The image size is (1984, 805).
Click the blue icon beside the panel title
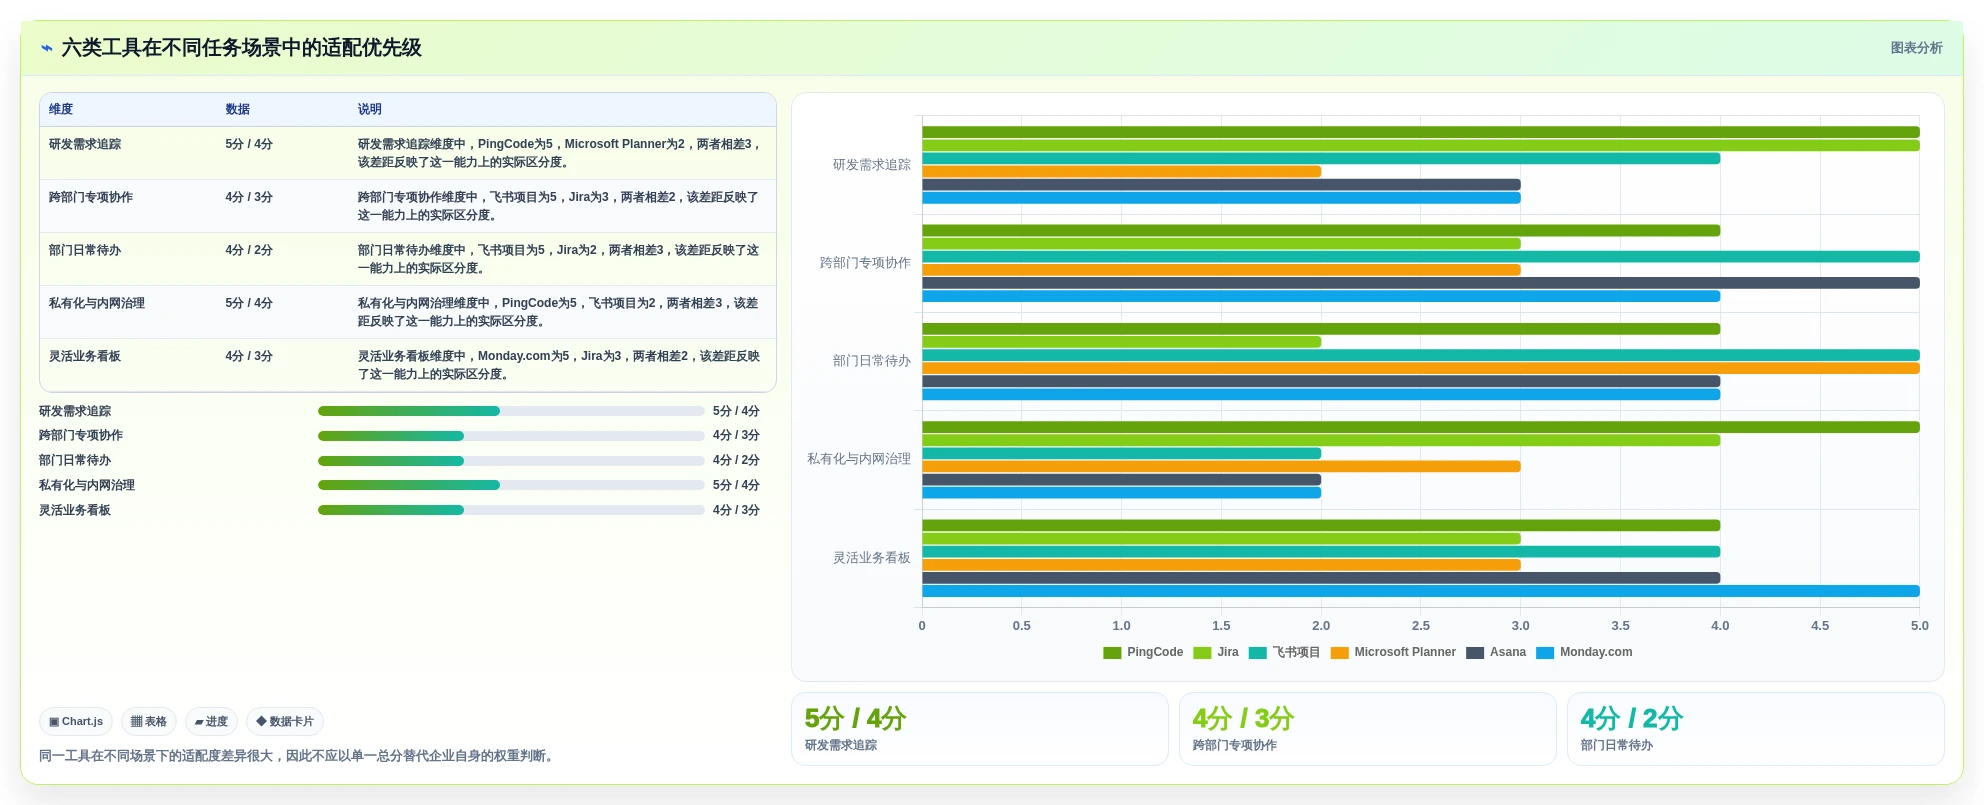pyautogui.click(x=47, y=48)
